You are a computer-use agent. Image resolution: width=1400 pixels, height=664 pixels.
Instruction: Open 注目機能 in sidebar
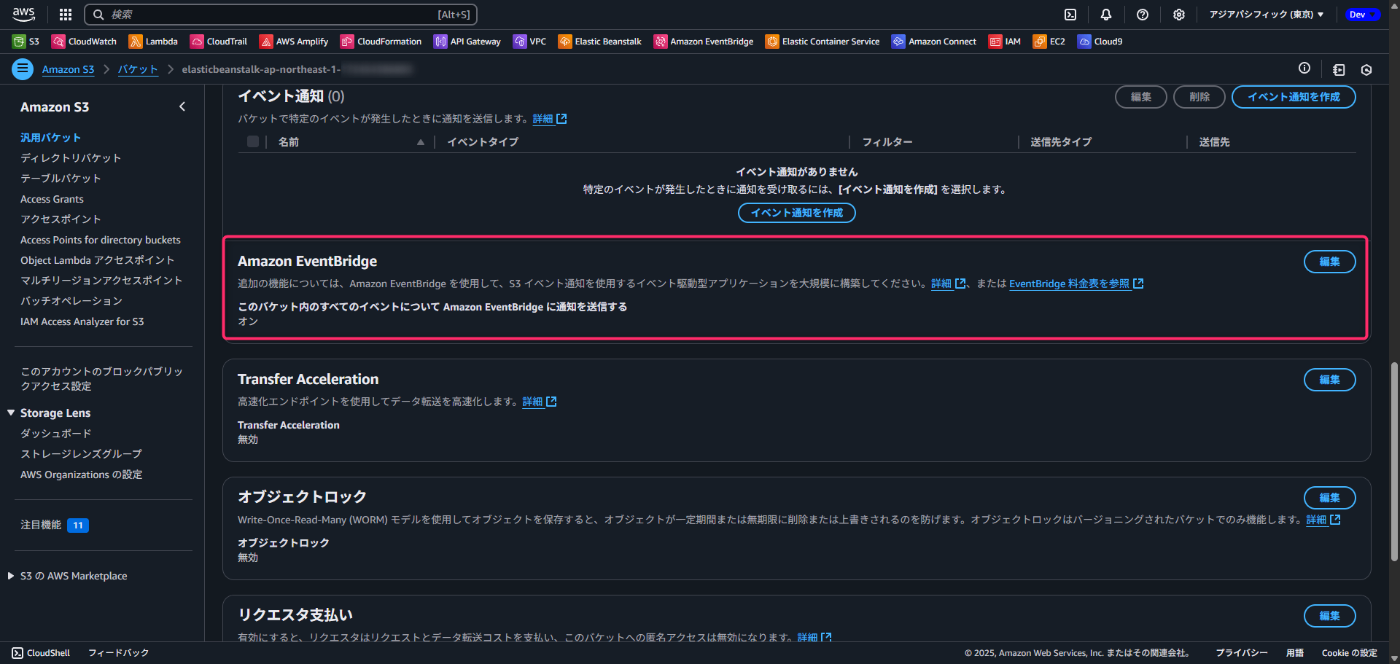click(41, 524)
